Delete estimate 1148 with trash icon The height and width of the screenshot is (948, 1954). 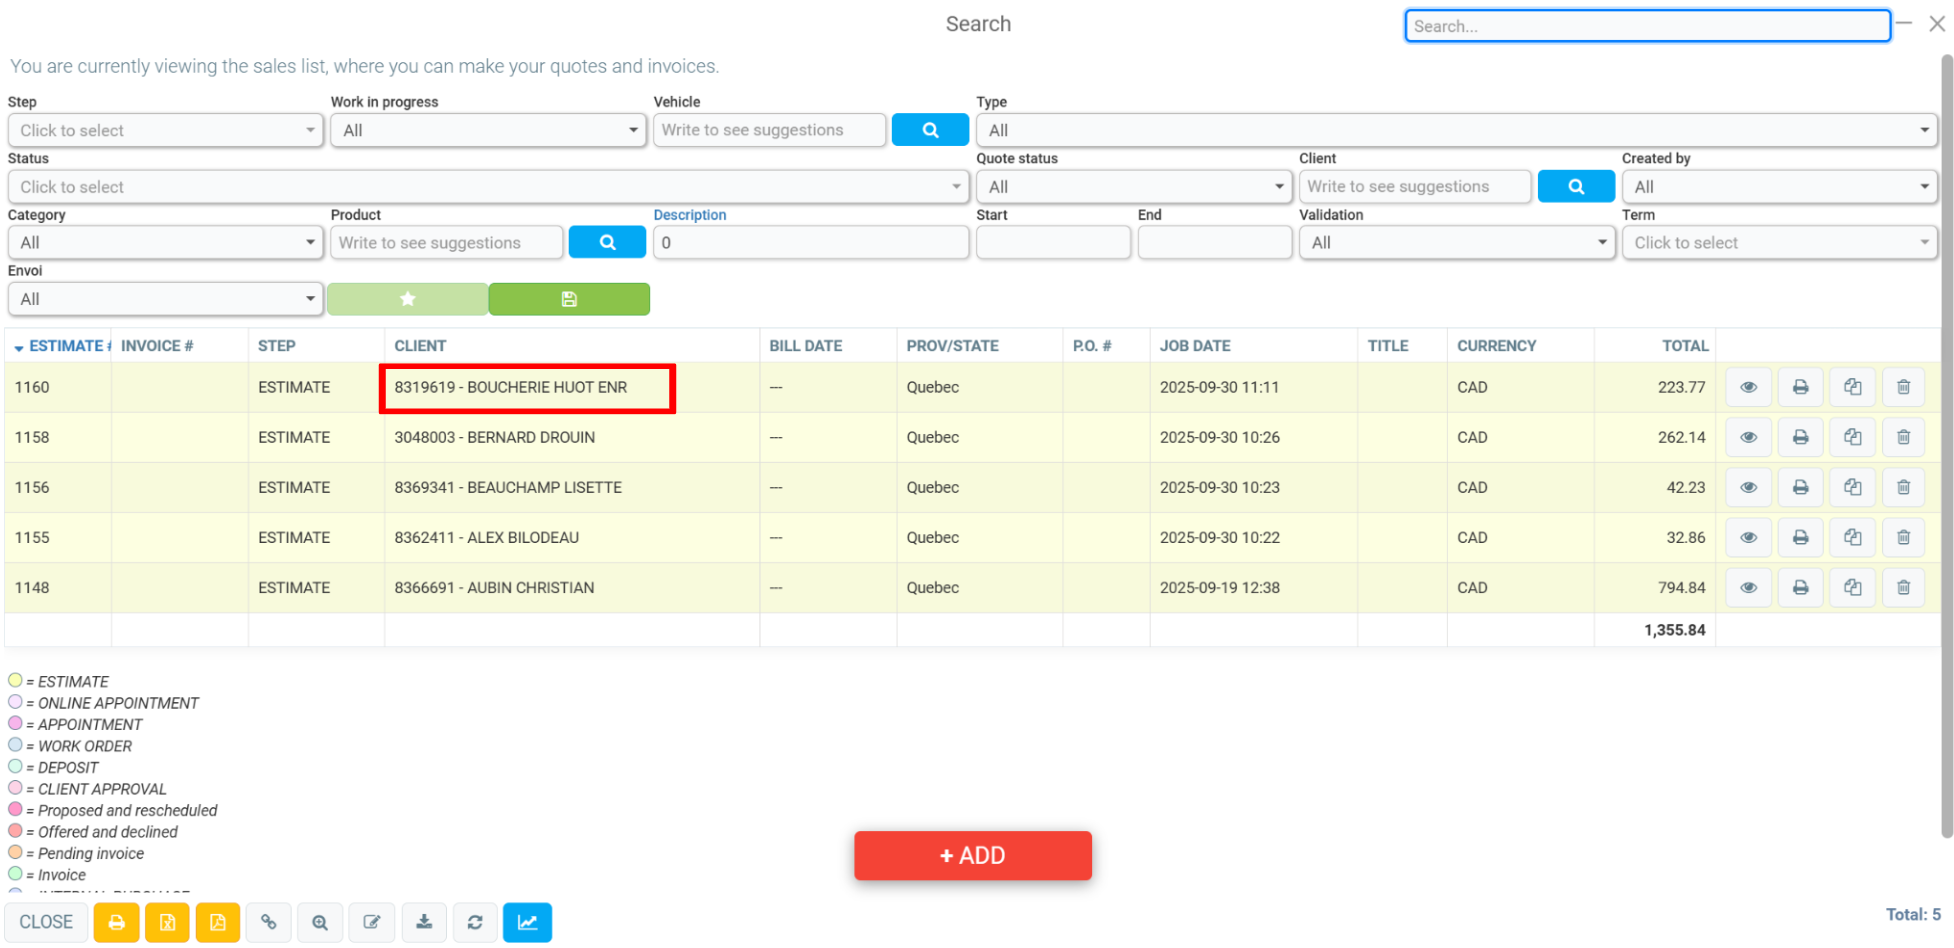pyautogui.click(x=1903, y=587)
